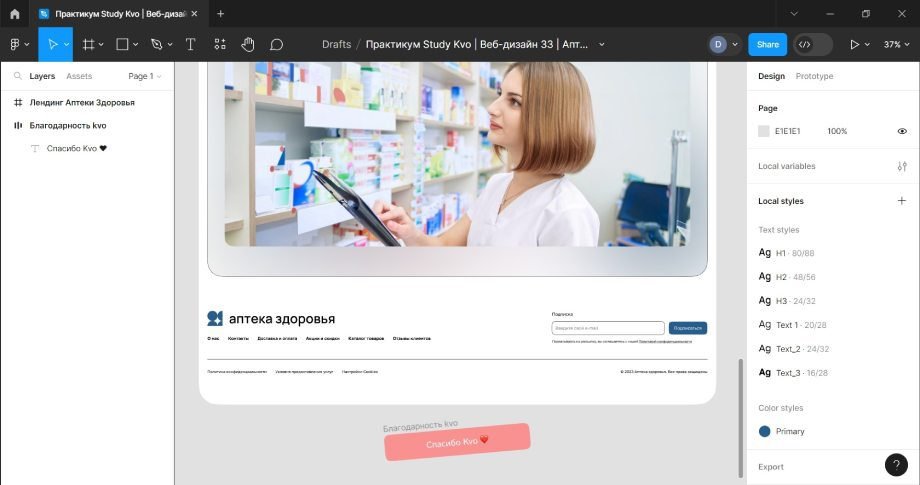
Task: Expand the Page 1 dropdown
Action: 144,76
